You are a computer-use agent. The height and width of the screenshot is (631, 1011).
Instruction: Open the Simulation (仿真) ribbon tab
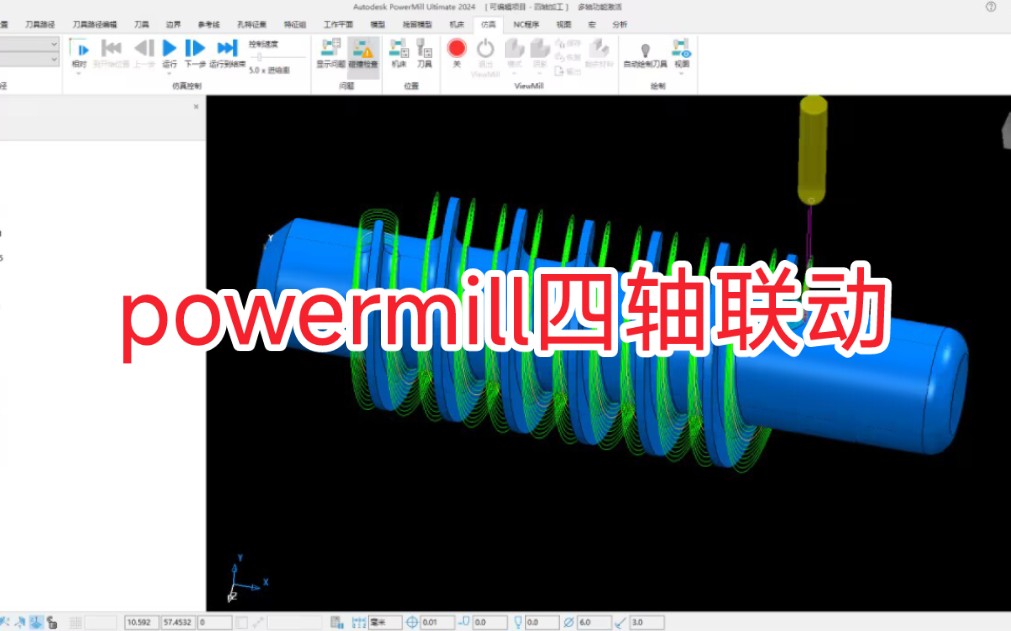[x=489, y=24]
